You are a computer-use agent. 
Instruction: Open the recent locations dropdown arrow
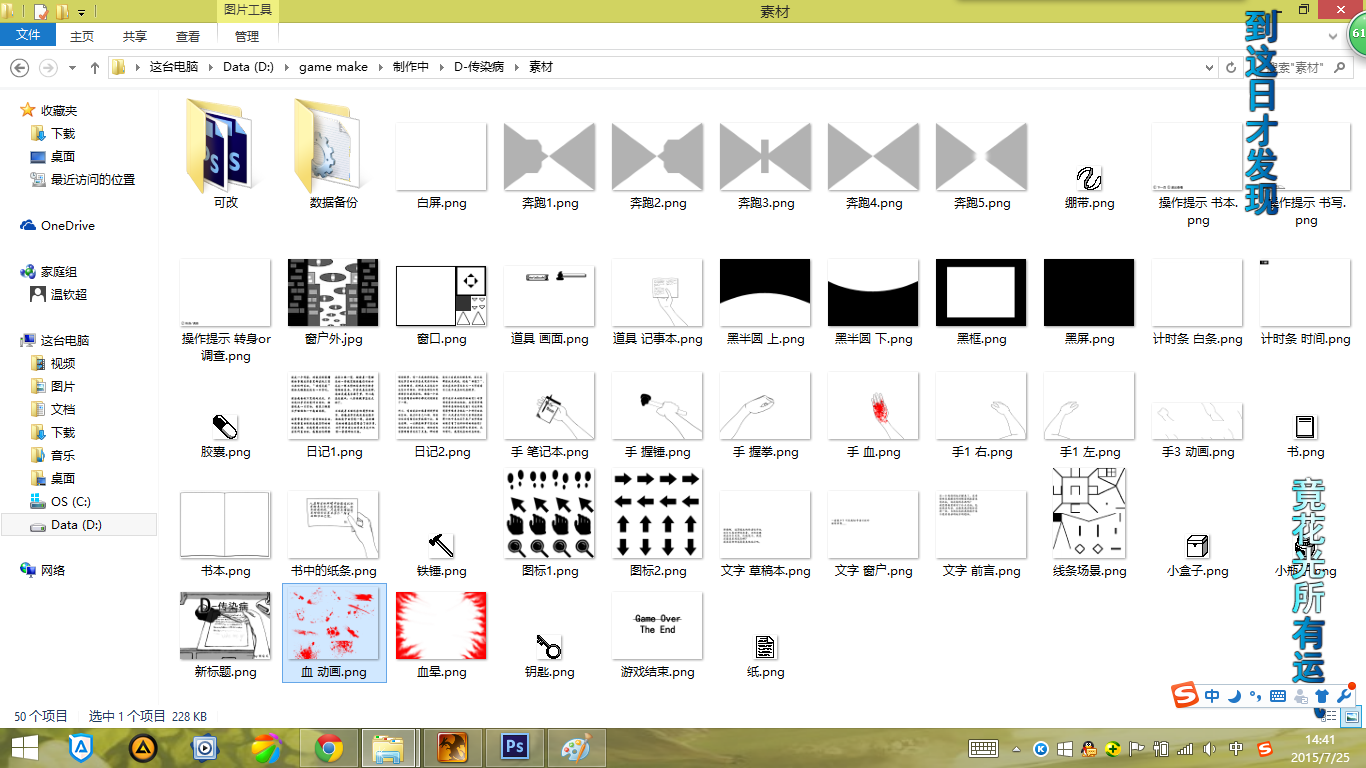72,68
